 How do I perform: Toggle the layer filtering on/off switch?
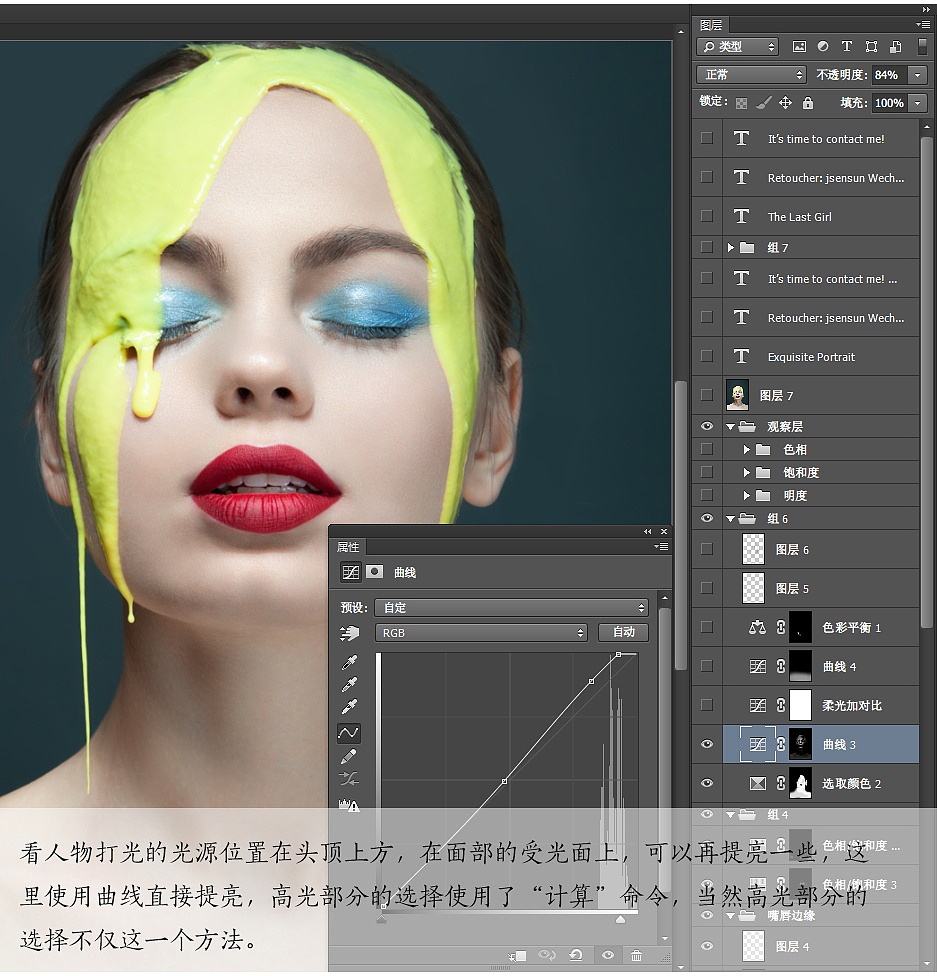(x=922, y=47)
